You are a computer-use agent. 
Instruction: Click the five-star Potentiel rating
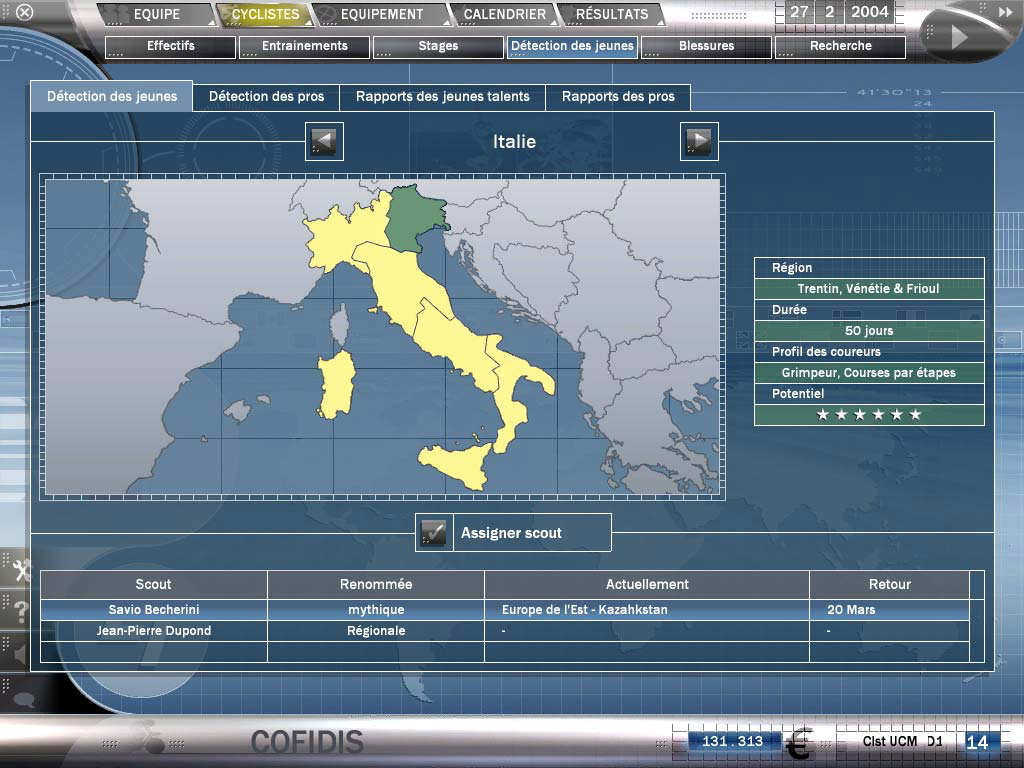pyautogui.click(x=868, y=415)
